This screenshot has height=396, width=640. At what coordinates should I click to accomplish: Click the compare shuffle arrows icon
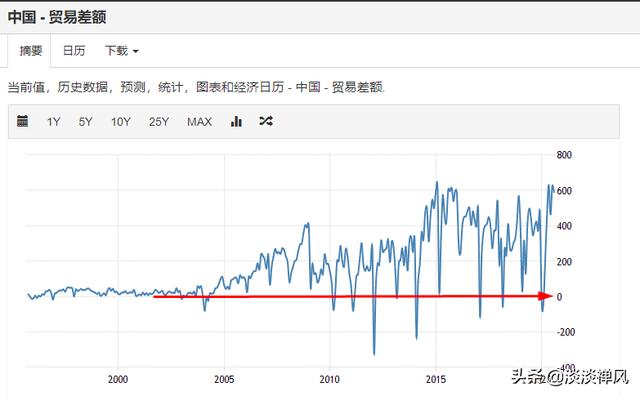266,121
